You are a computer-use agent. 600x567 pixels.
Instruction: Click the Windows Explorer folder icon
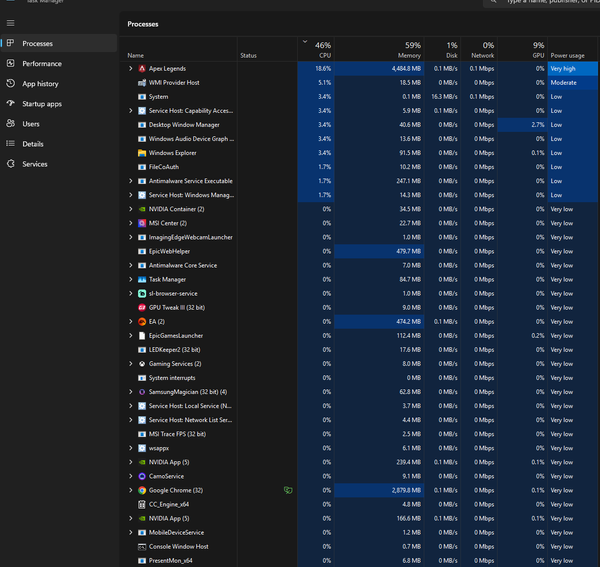pos(142,153)
